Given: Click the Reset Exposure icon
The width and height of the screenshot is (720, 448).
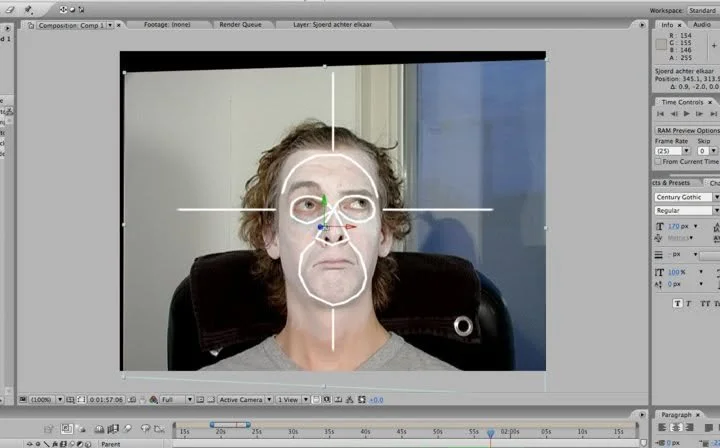Looking at the screenshot, I should [x=361, y=400].
